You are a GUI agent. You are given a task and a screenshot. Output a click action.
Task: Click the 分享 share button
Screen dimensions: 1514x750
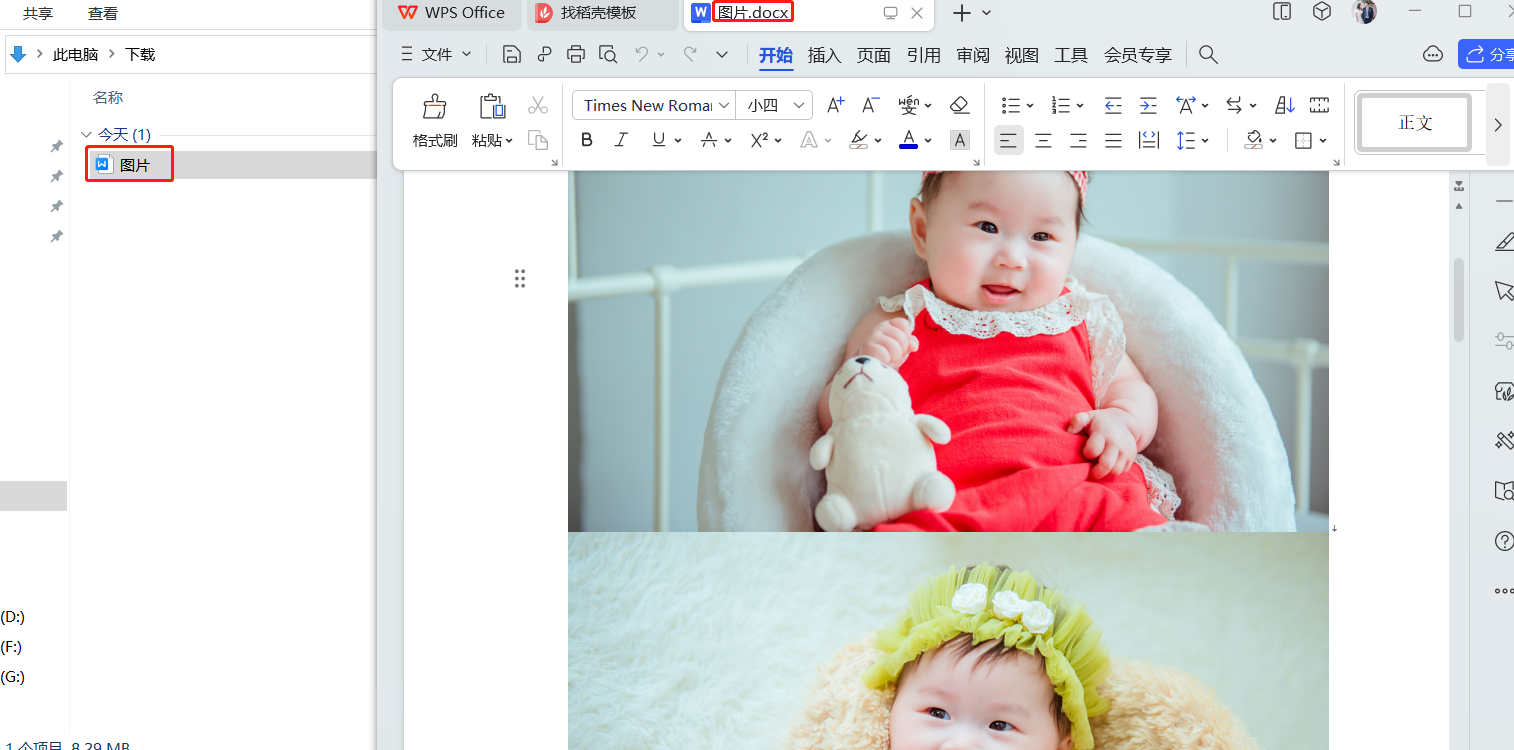[1489, 55]
